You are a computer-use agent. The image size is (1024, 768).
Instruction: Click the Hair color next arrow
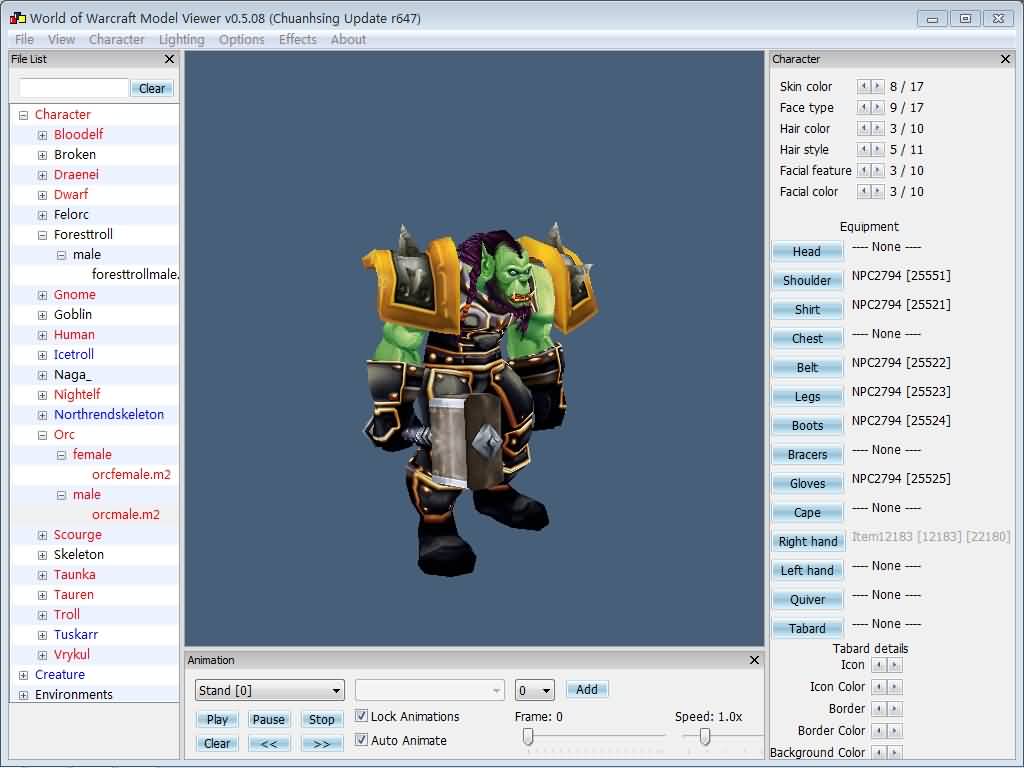(878, 128)
